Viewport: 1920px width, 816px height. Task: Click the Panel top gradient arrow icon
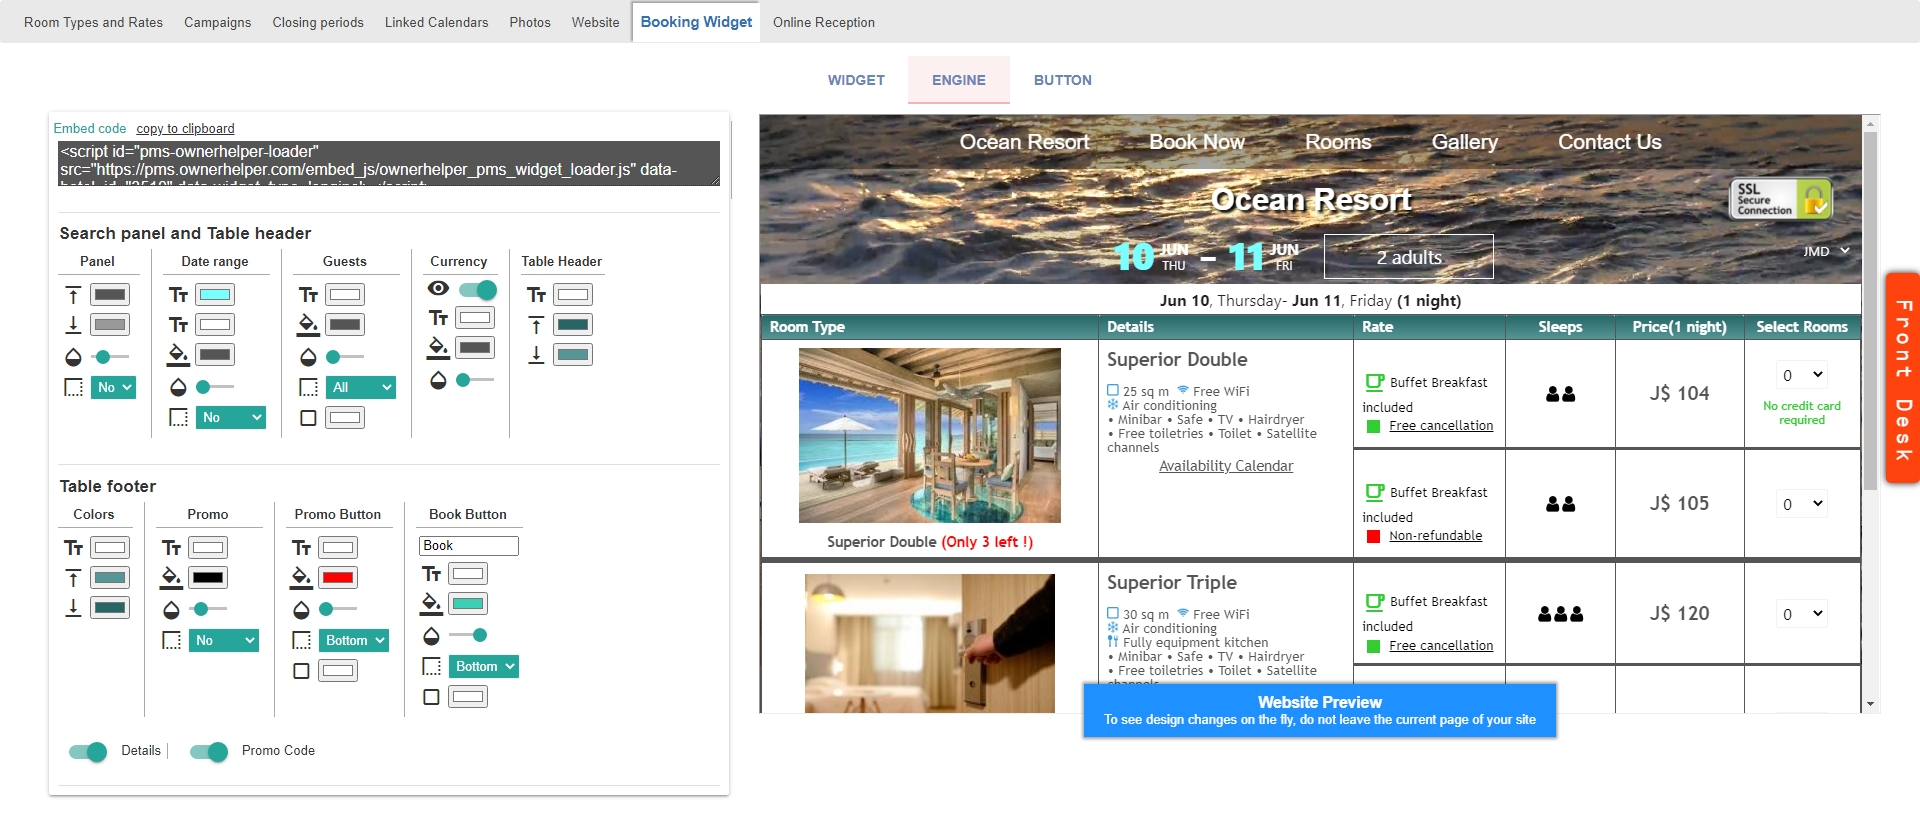pyautogui.click(x=73, y=295)
